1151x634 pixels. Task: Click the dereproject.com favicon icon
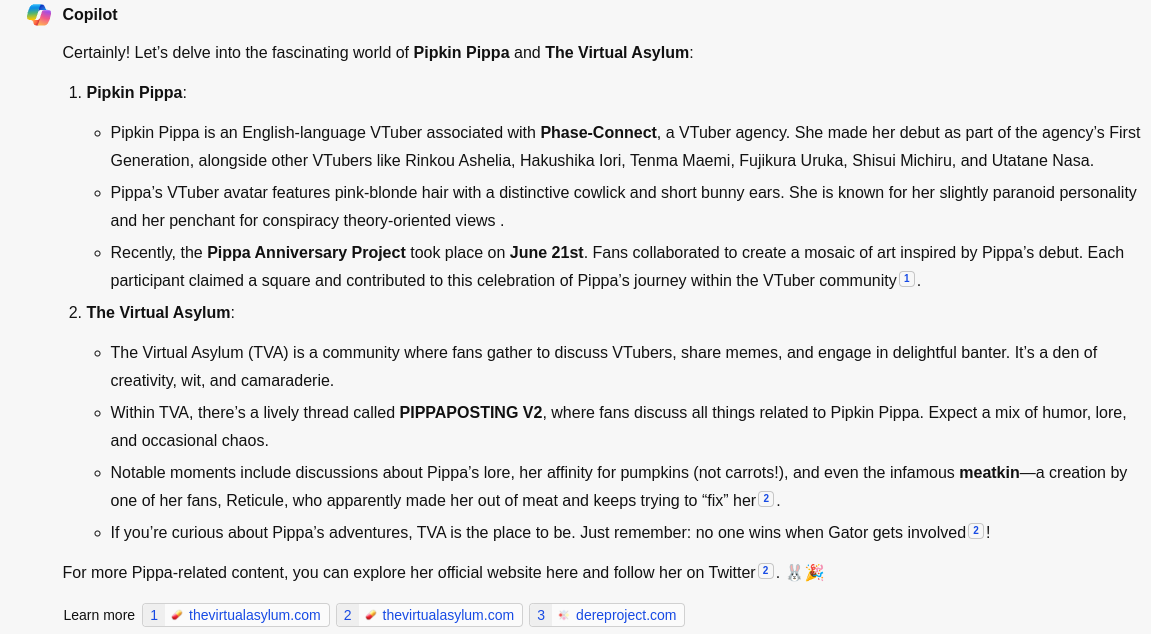click(x=564, y=615)
